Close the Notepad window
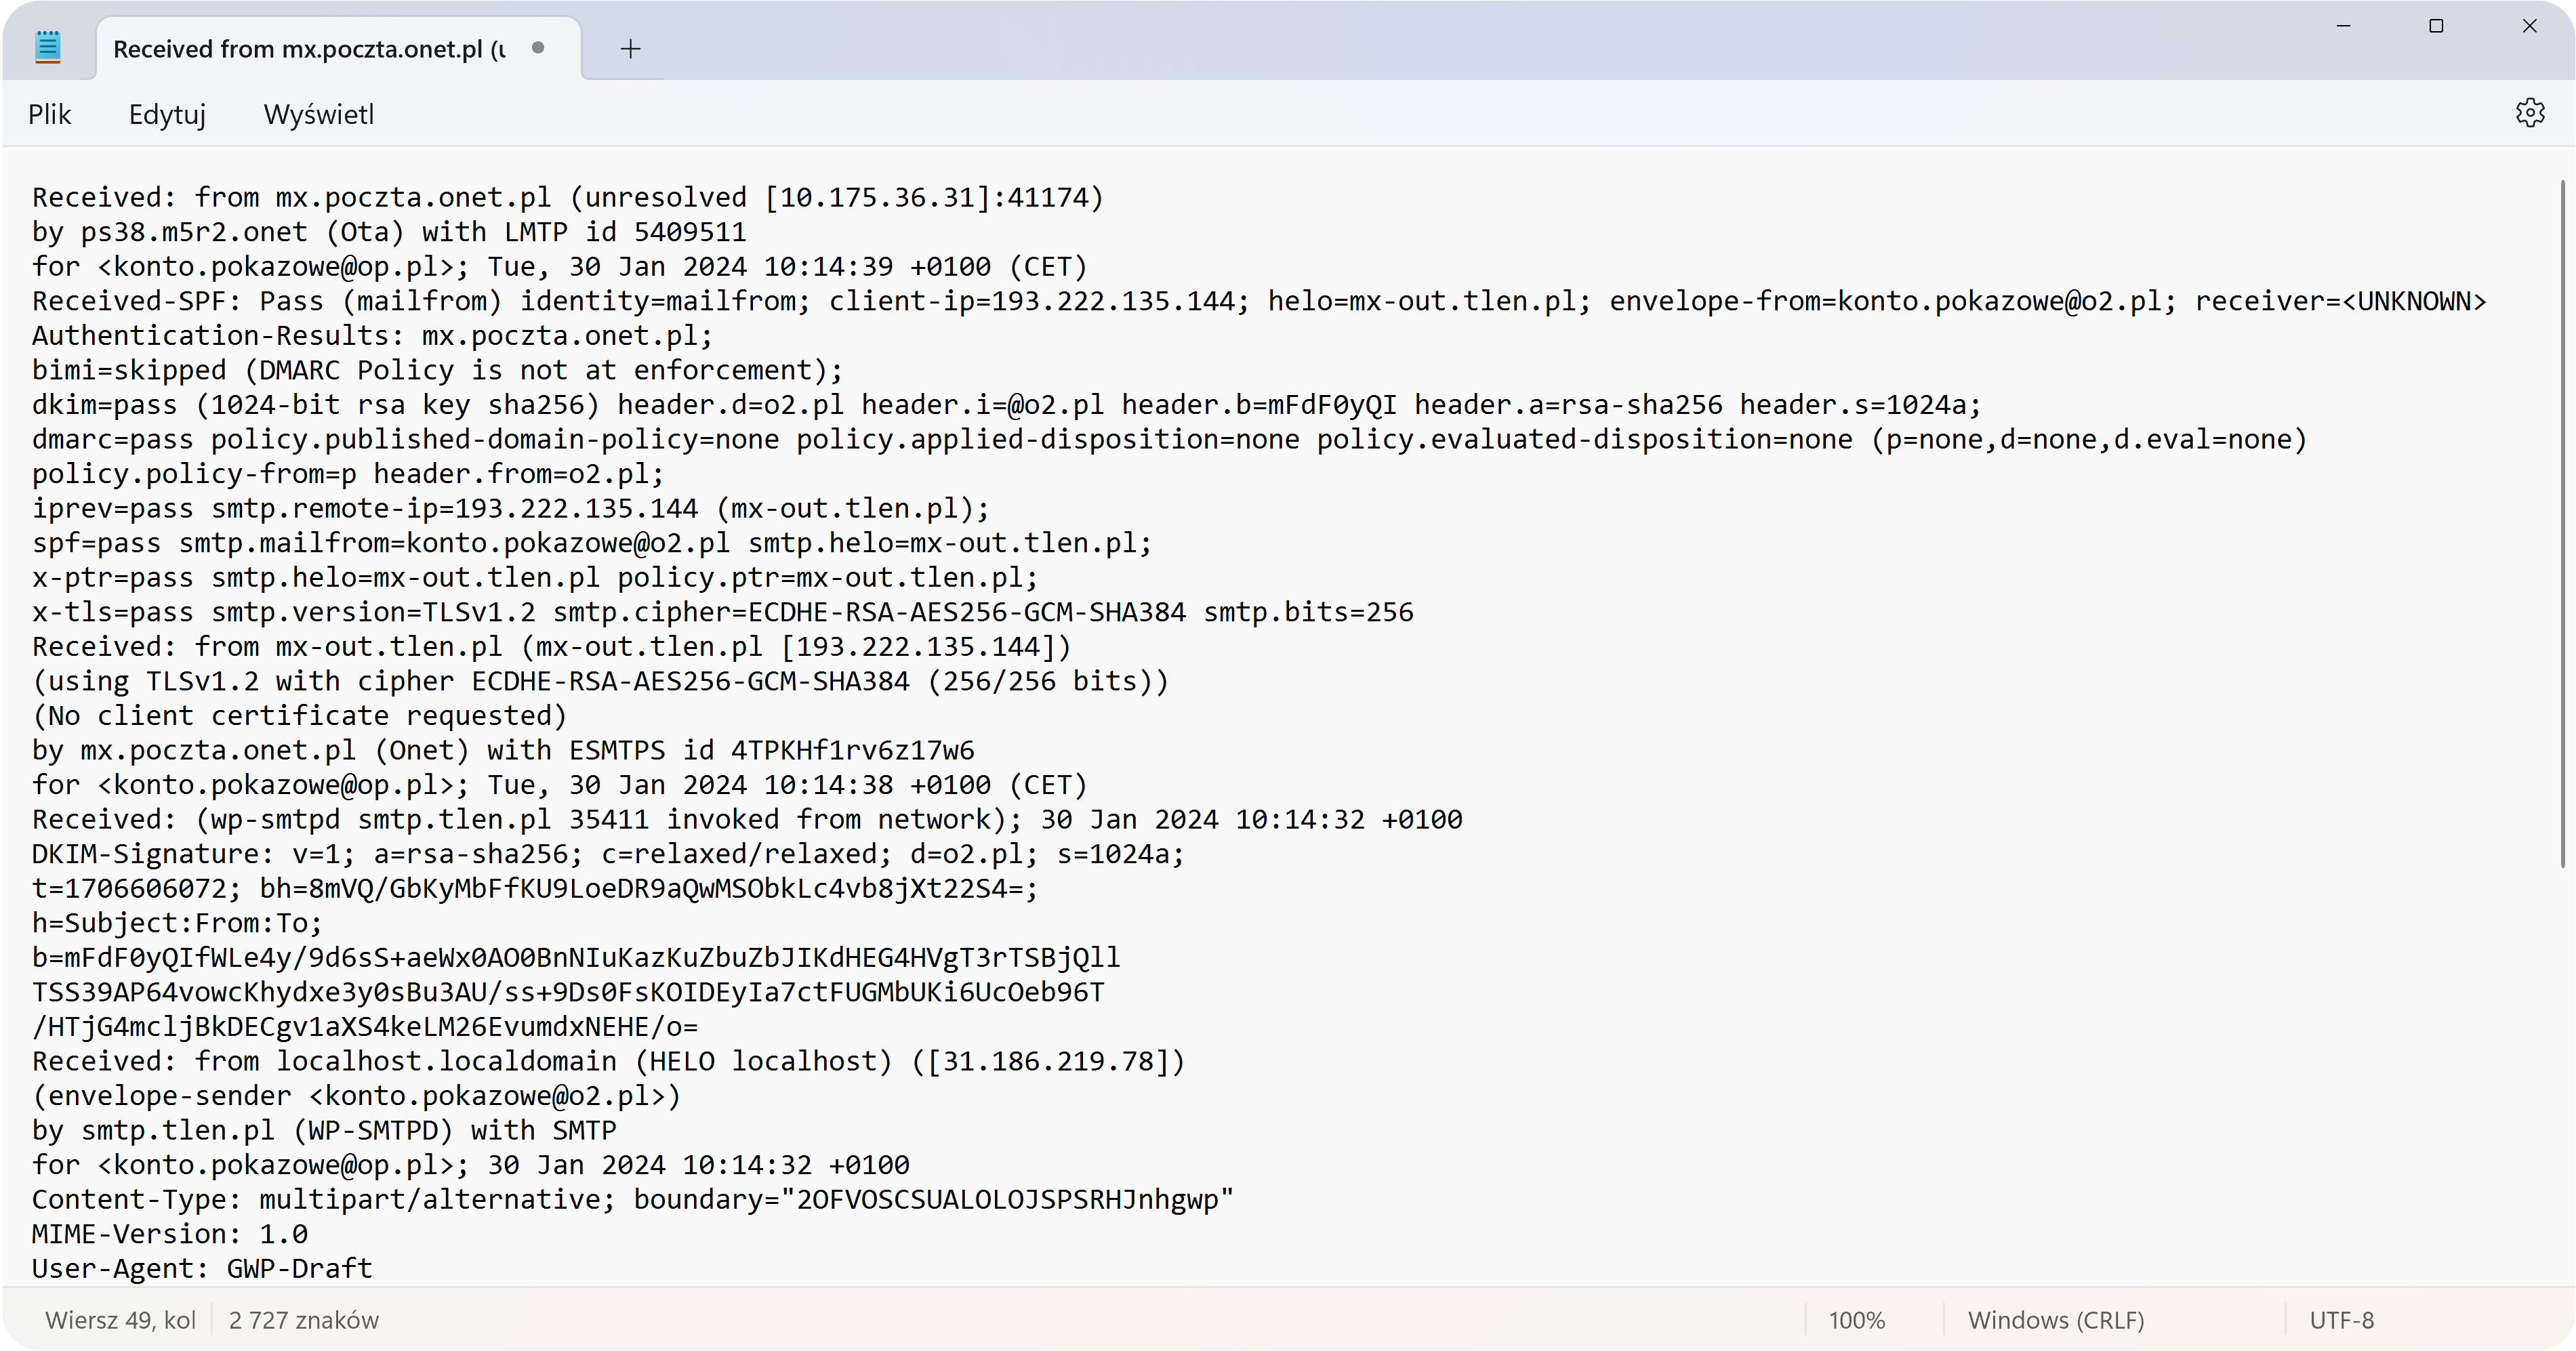Viewport: 2576px width, 1351px height. click(2530, 26)
